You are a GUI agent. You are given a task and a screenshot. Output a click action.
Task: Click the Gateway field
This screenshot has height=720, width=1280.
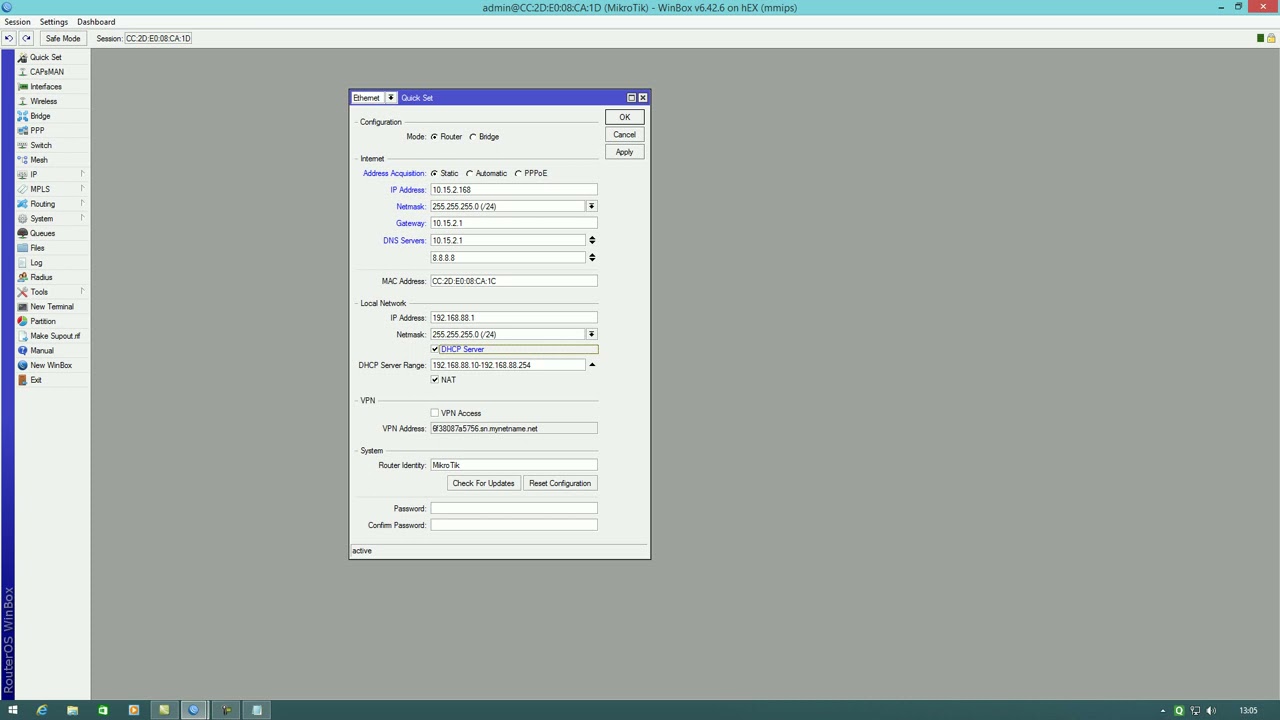click(514, 223)
